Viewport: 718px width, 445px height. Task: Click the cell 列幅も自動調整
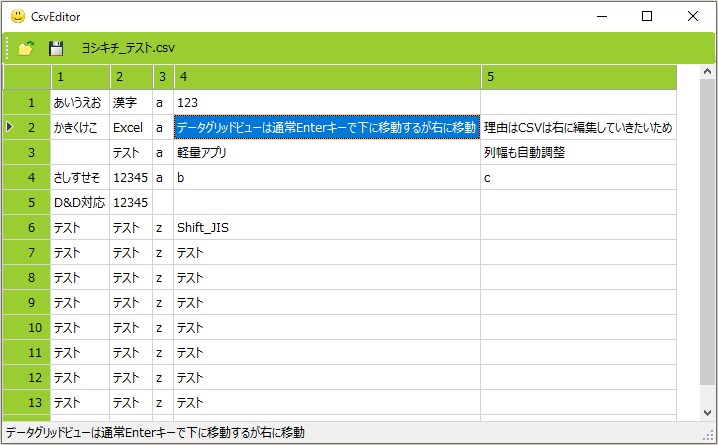click(579, 152)
